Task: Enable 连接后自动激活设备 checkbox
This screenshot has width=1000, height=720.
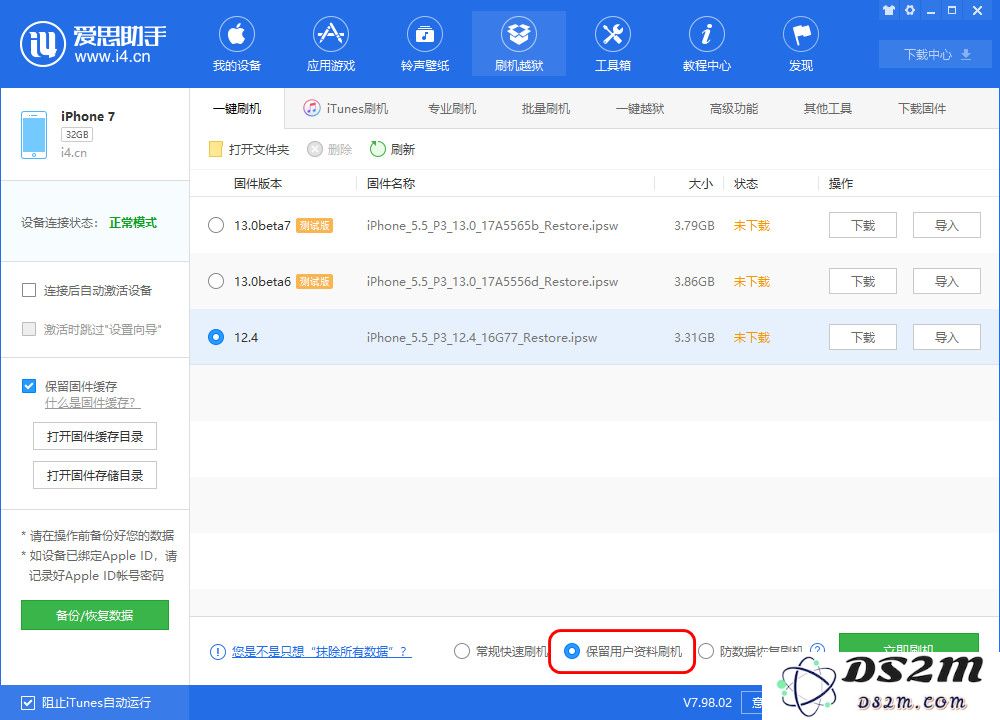Action: [29, 291]
